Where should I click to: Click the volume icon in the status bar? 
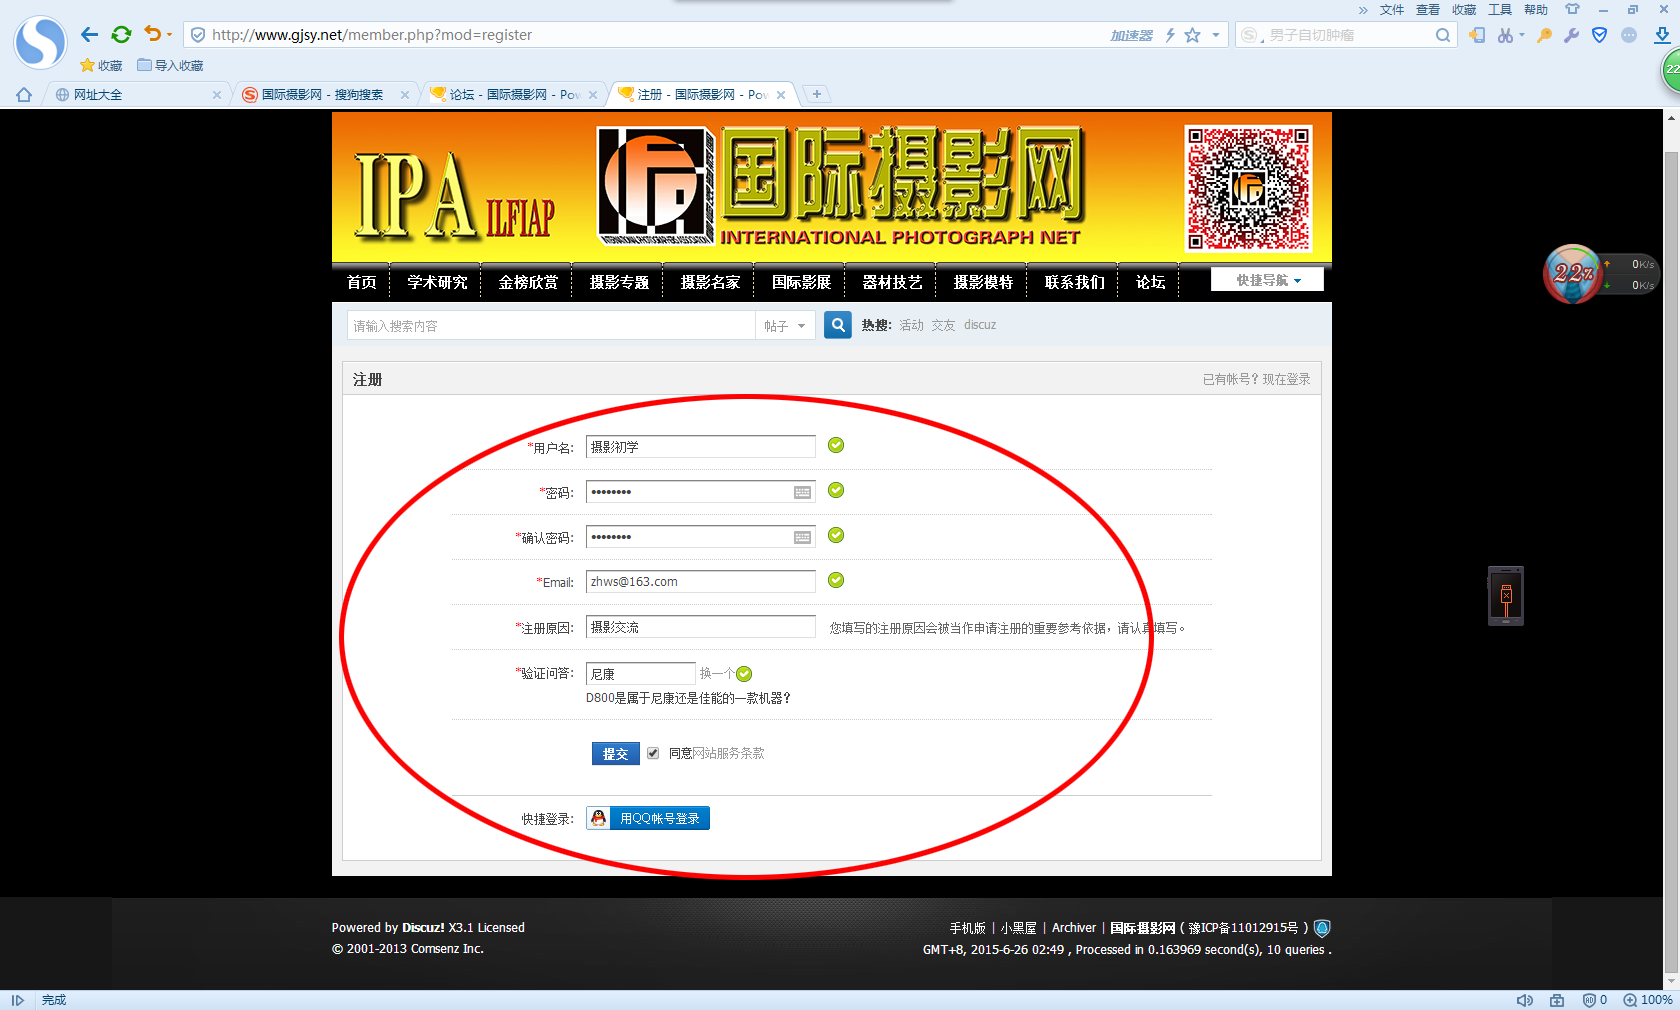click(x=1525, y=999)
